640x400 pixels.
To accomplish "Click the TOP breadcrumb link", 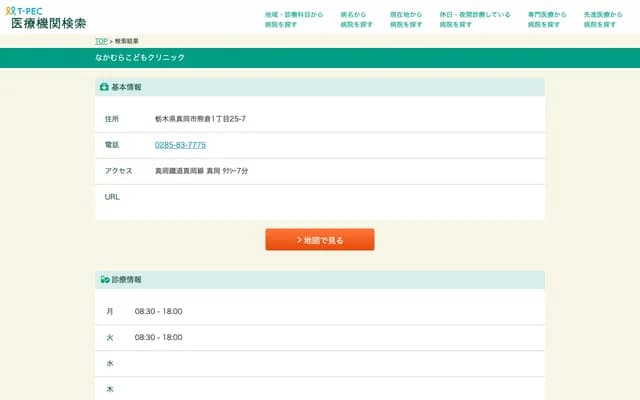I will (x=101, y=41).
